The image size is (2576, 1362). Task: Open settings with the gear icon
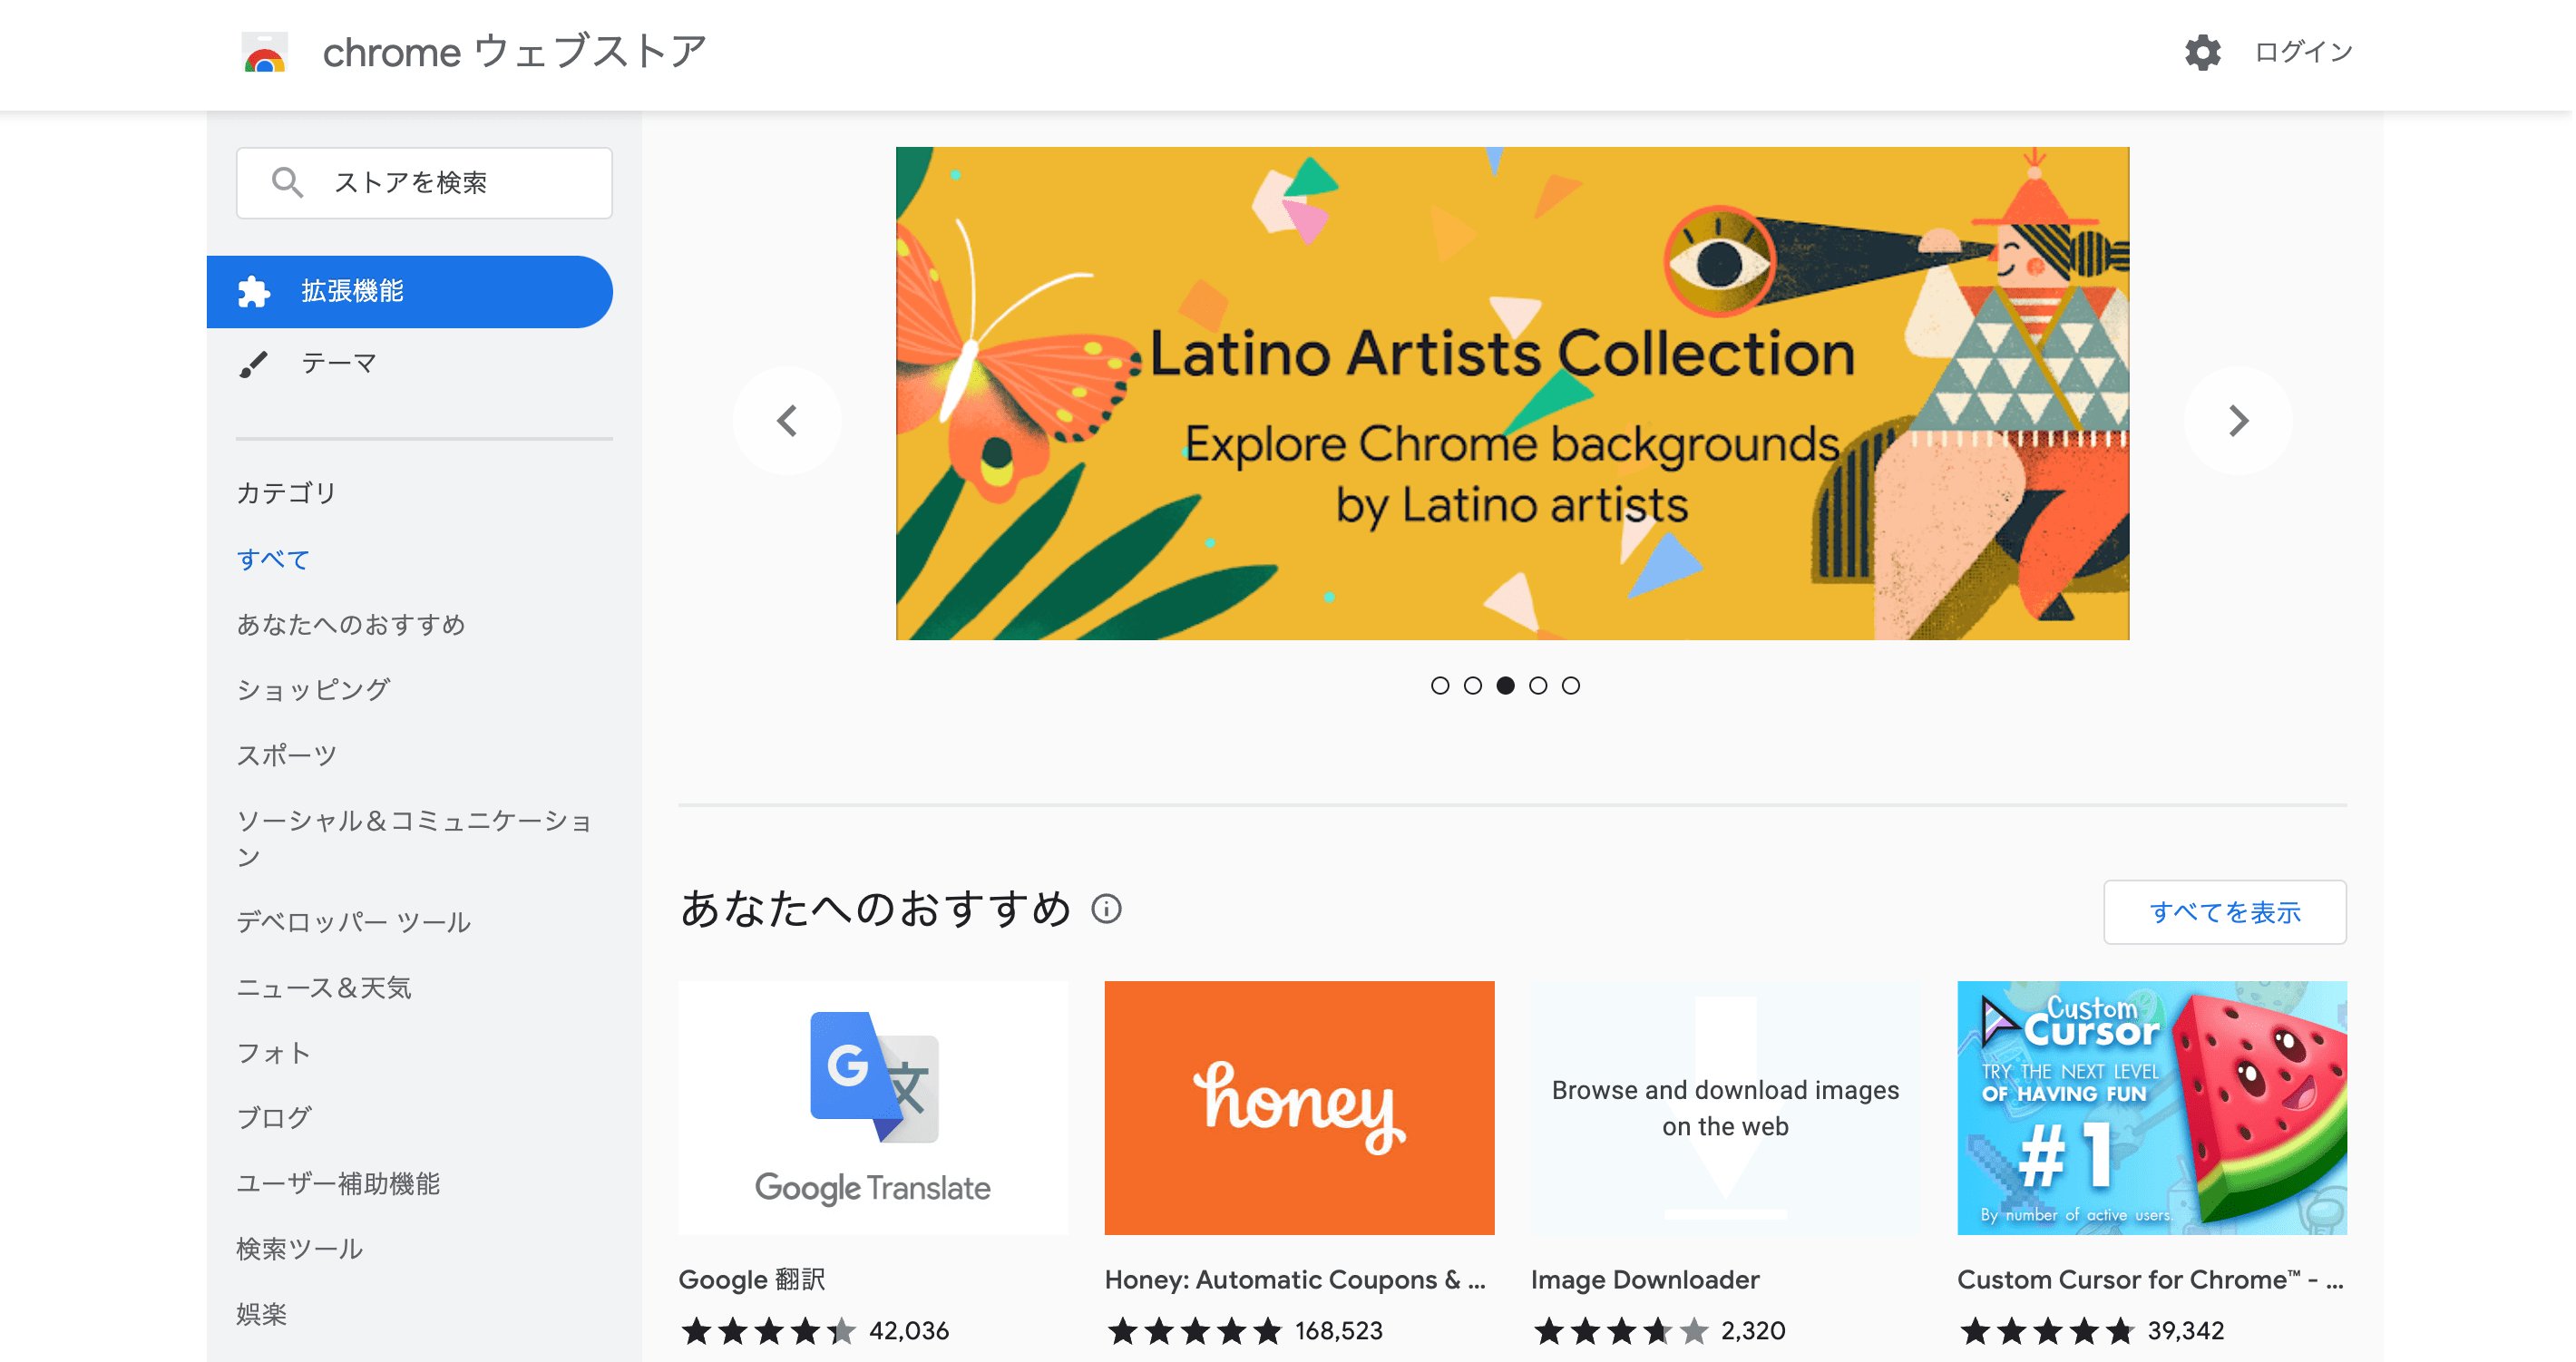[x=2202, y=52]
